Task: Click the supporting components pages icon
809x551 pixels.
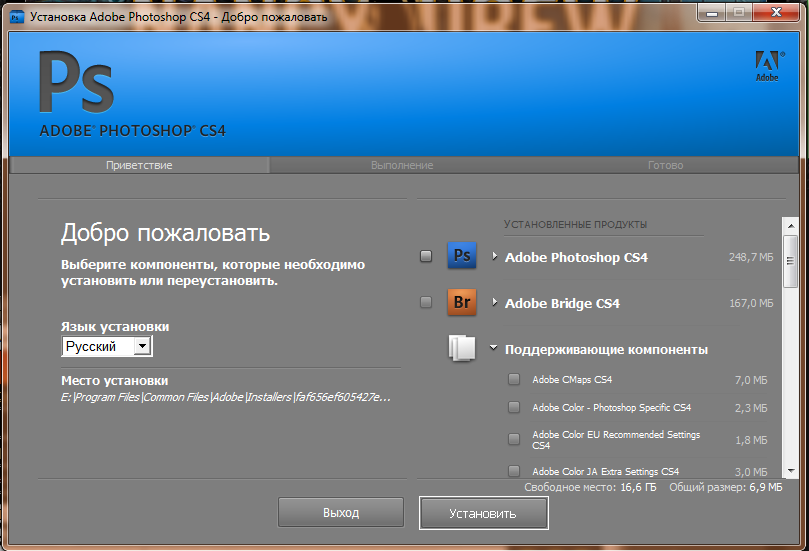Action: [x=462, y=348]
